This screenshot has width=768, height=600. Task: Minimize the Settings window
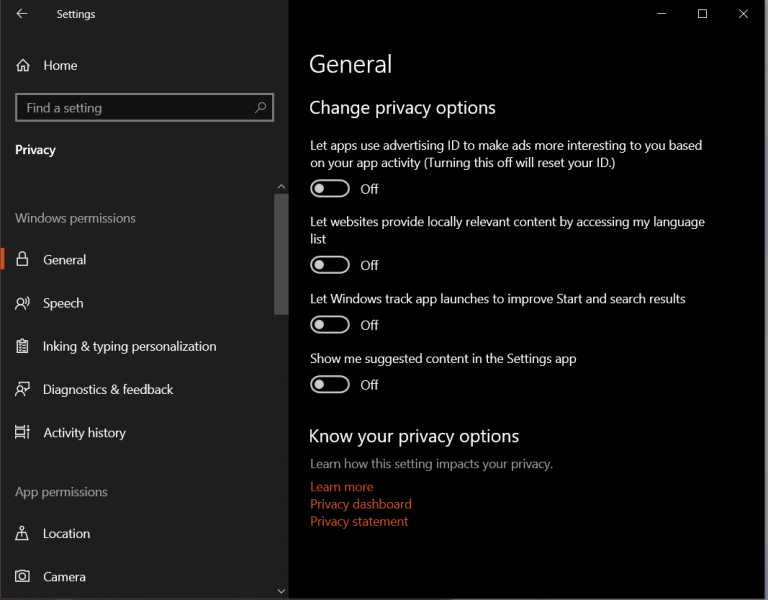click(x=661, y=14)
